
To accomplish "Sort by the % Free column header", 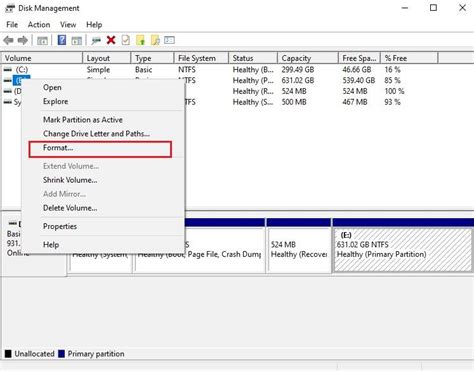I will point(409,58).
